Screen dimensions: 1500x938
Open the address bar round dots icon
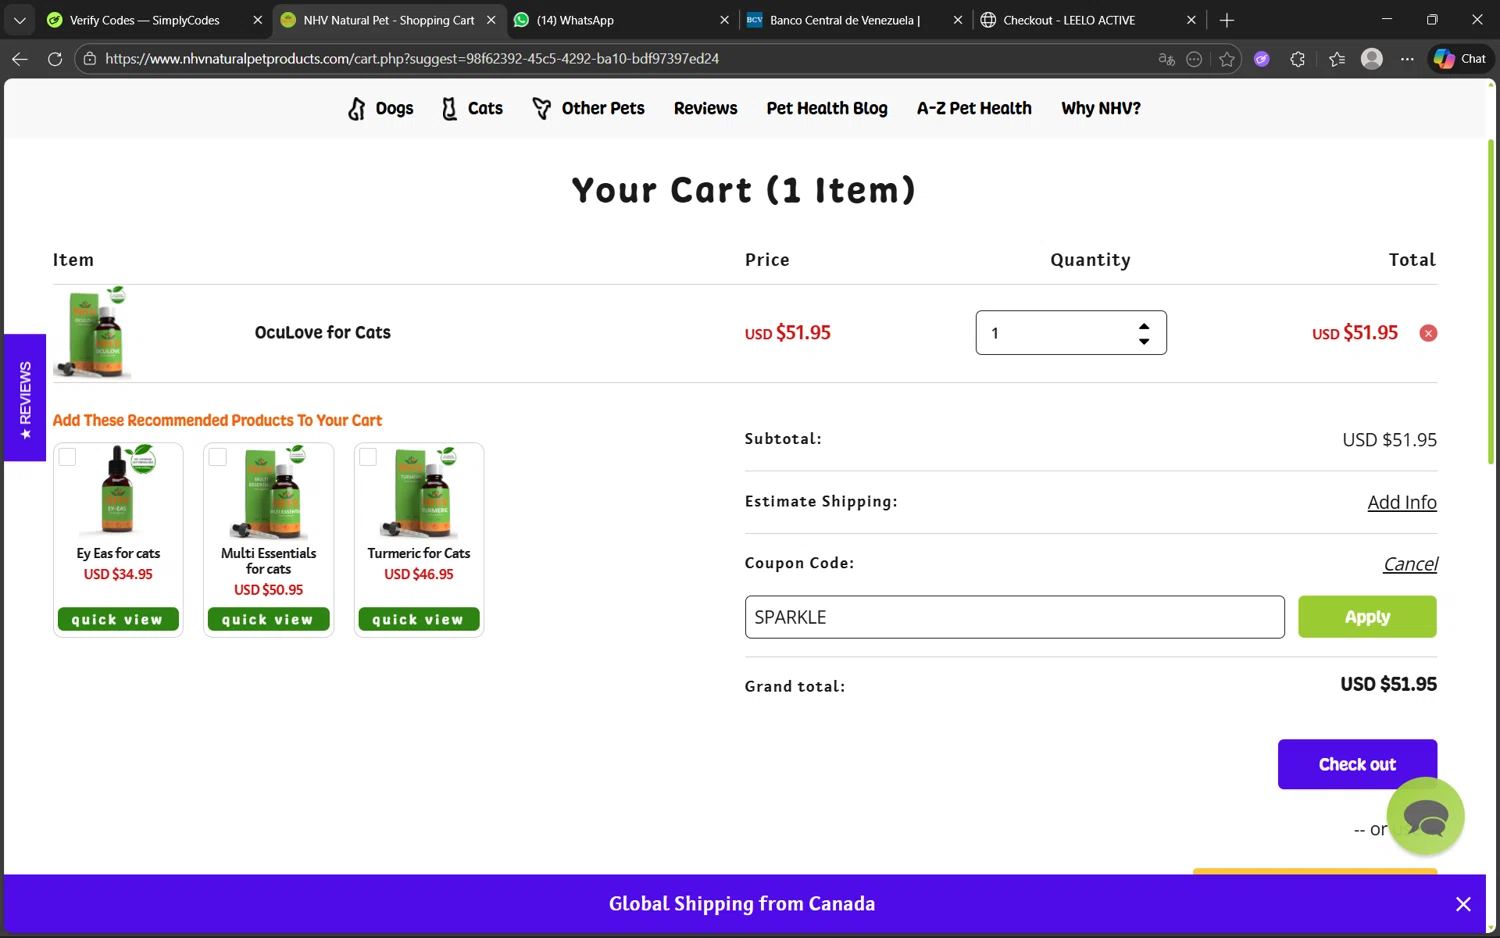[1194, 59]
